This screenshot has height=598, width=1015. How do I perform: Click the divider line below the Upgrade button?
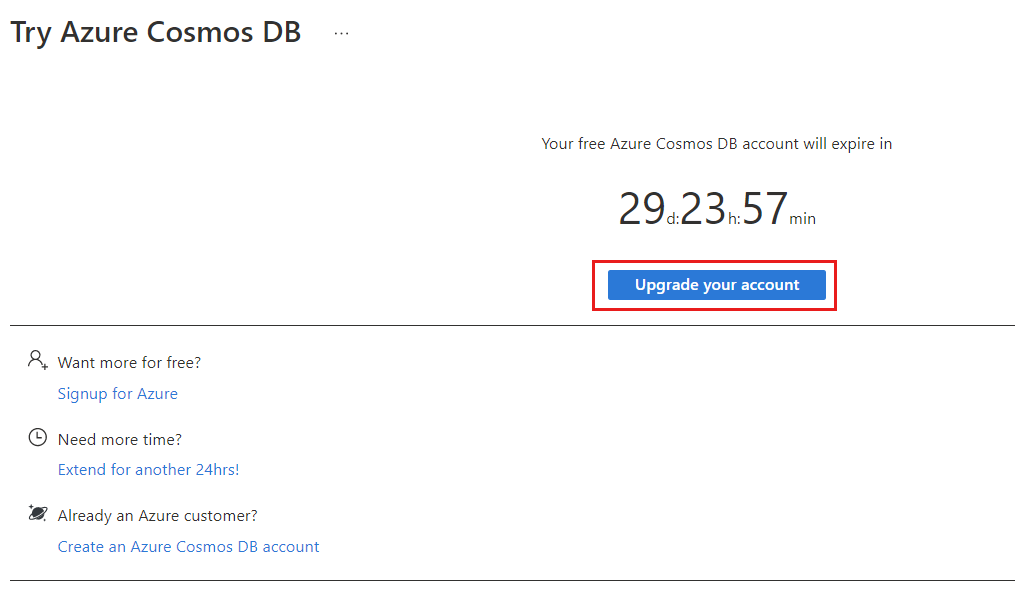click(x=512, y=326)
